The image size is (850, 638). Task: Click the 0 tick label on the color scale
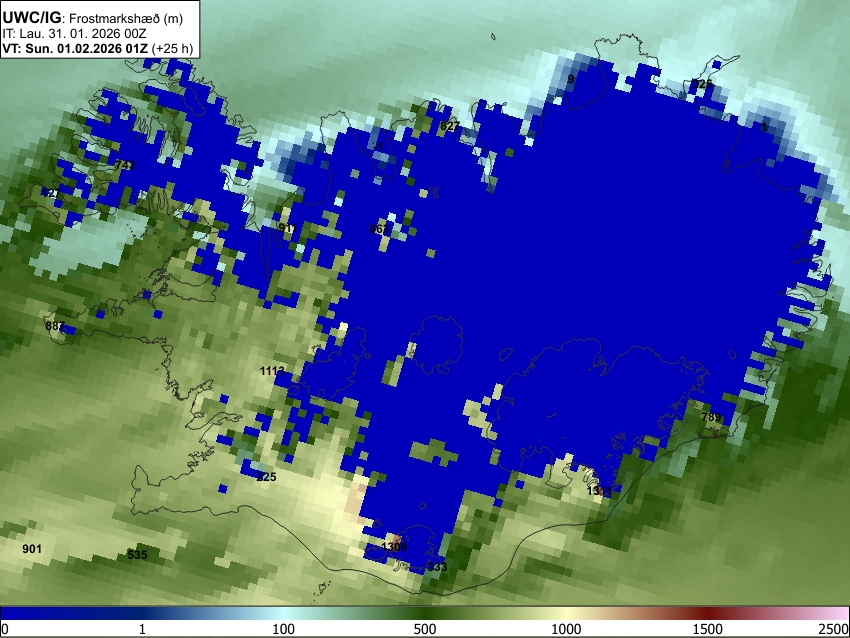point(5,629)
